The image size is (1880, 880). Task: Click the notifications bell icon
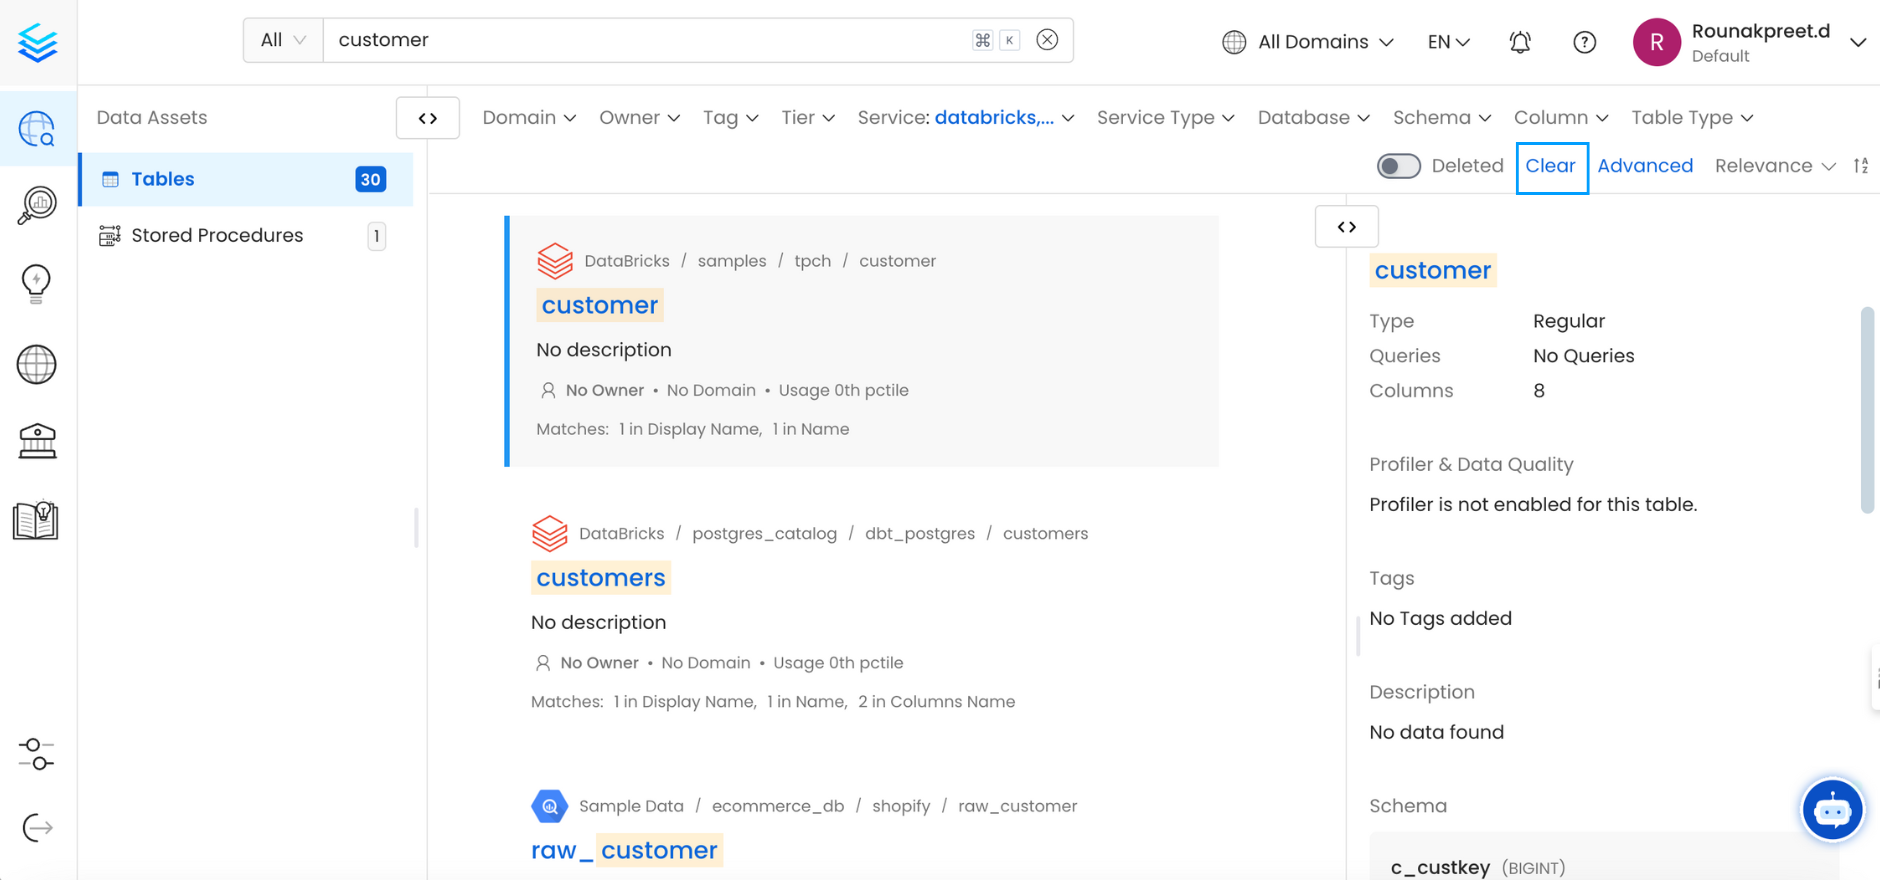point(1520,42)
